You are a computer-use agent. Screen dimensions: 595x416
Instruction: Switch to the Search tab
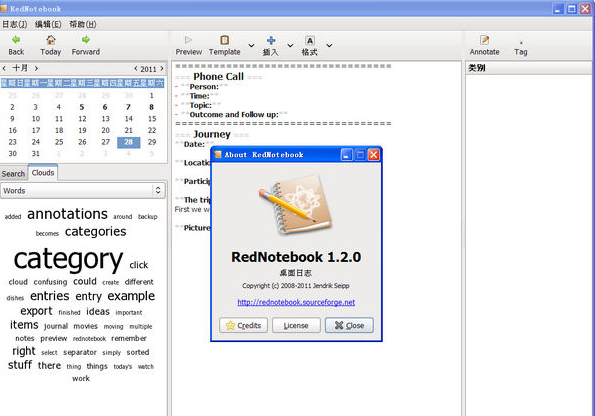click(x=13, y=173)
